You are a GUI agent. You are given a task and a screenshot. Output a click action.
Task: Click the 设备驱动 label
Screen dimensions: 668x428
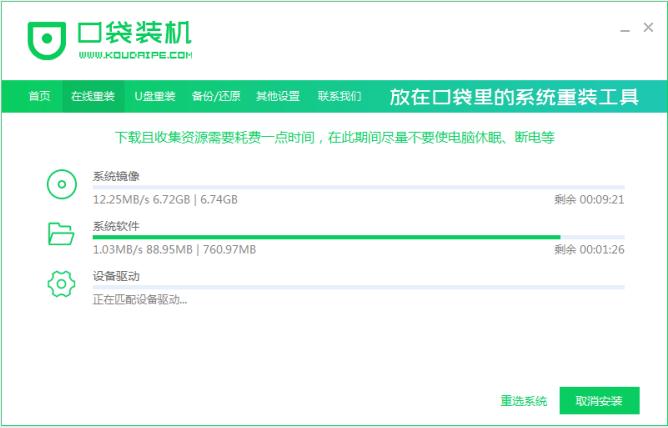[x=116, y=276]
